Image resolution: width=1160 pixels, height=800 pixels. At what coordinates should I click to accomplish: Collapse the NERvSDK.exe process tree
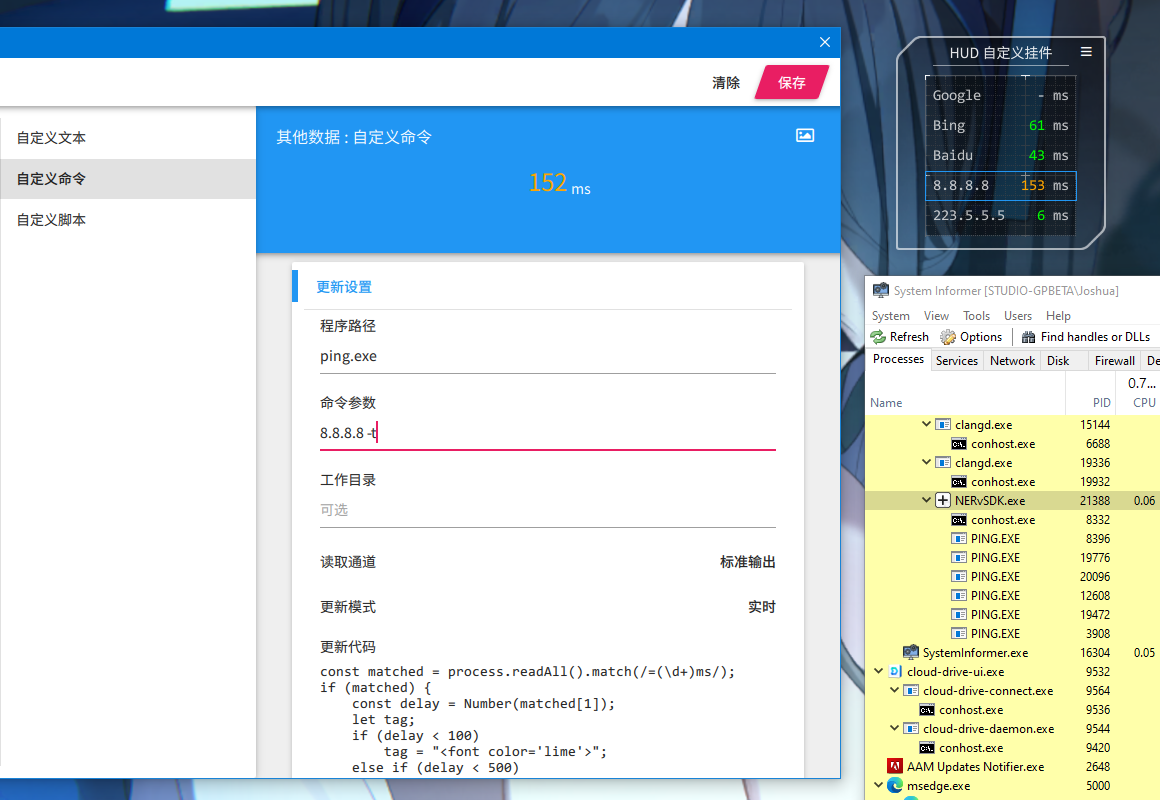[x=927, y=501]
